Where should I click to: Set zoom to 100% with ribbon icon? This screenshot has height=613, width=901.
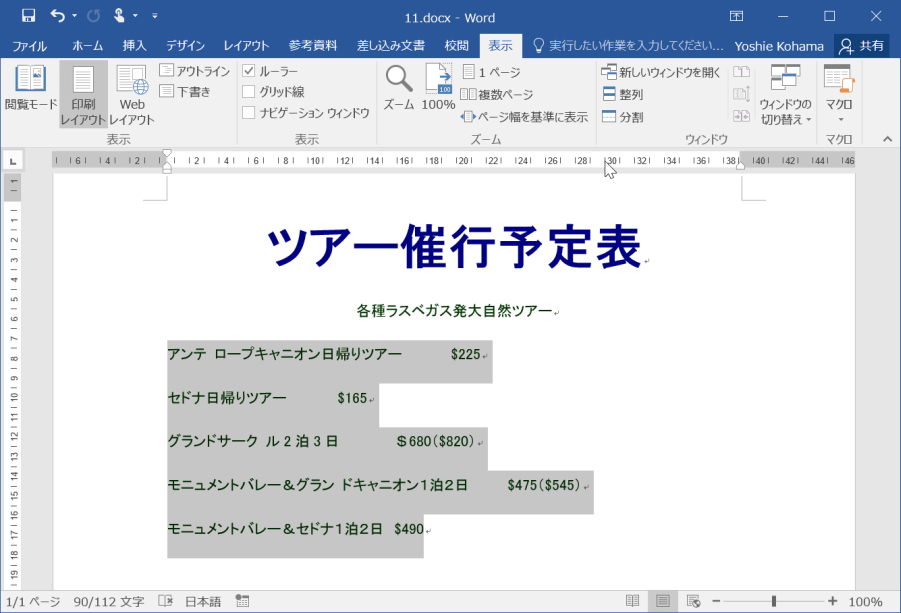click(x=438, y=87)
